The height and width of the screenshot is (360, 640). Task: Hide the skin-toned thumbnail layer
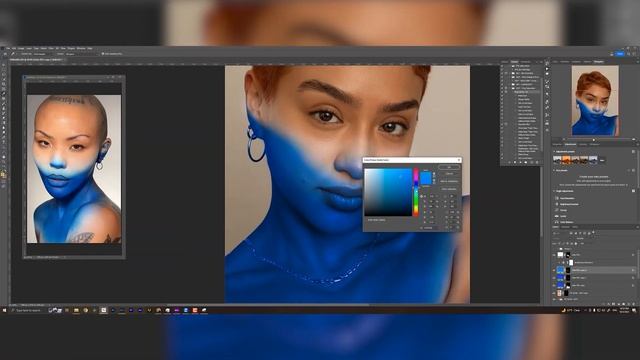[554, 293]
